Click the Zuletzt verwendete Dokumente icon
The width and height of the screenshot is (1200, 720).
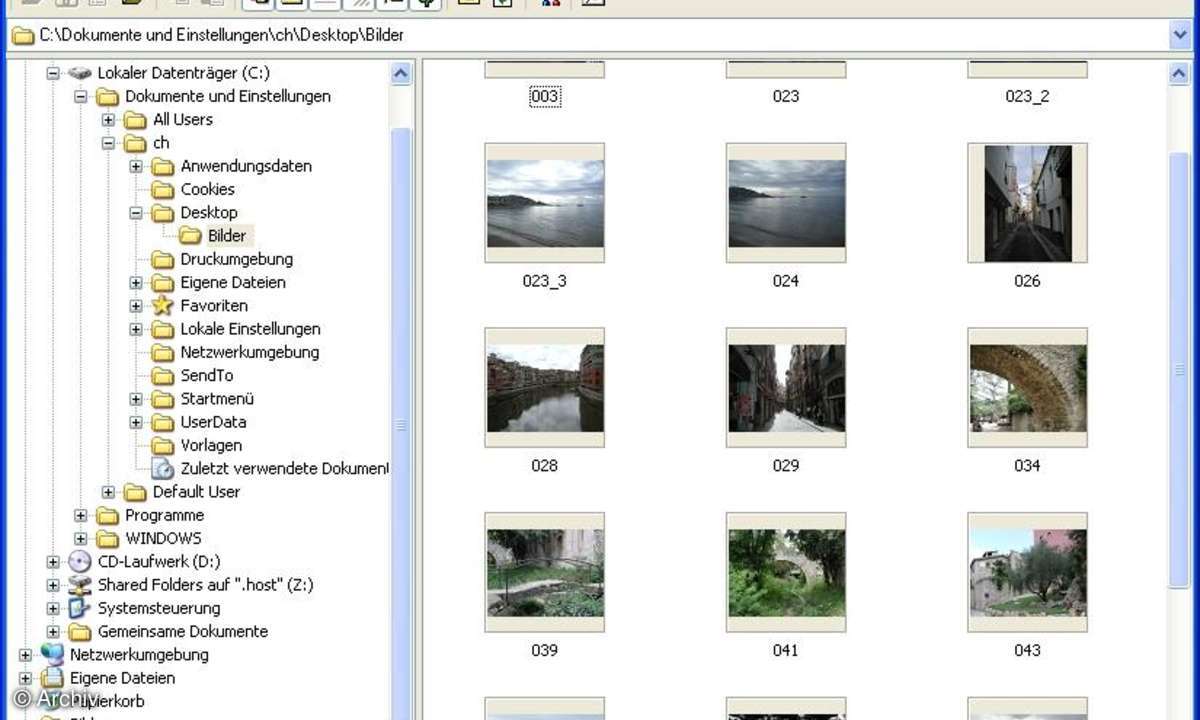(x=162, y=468)
